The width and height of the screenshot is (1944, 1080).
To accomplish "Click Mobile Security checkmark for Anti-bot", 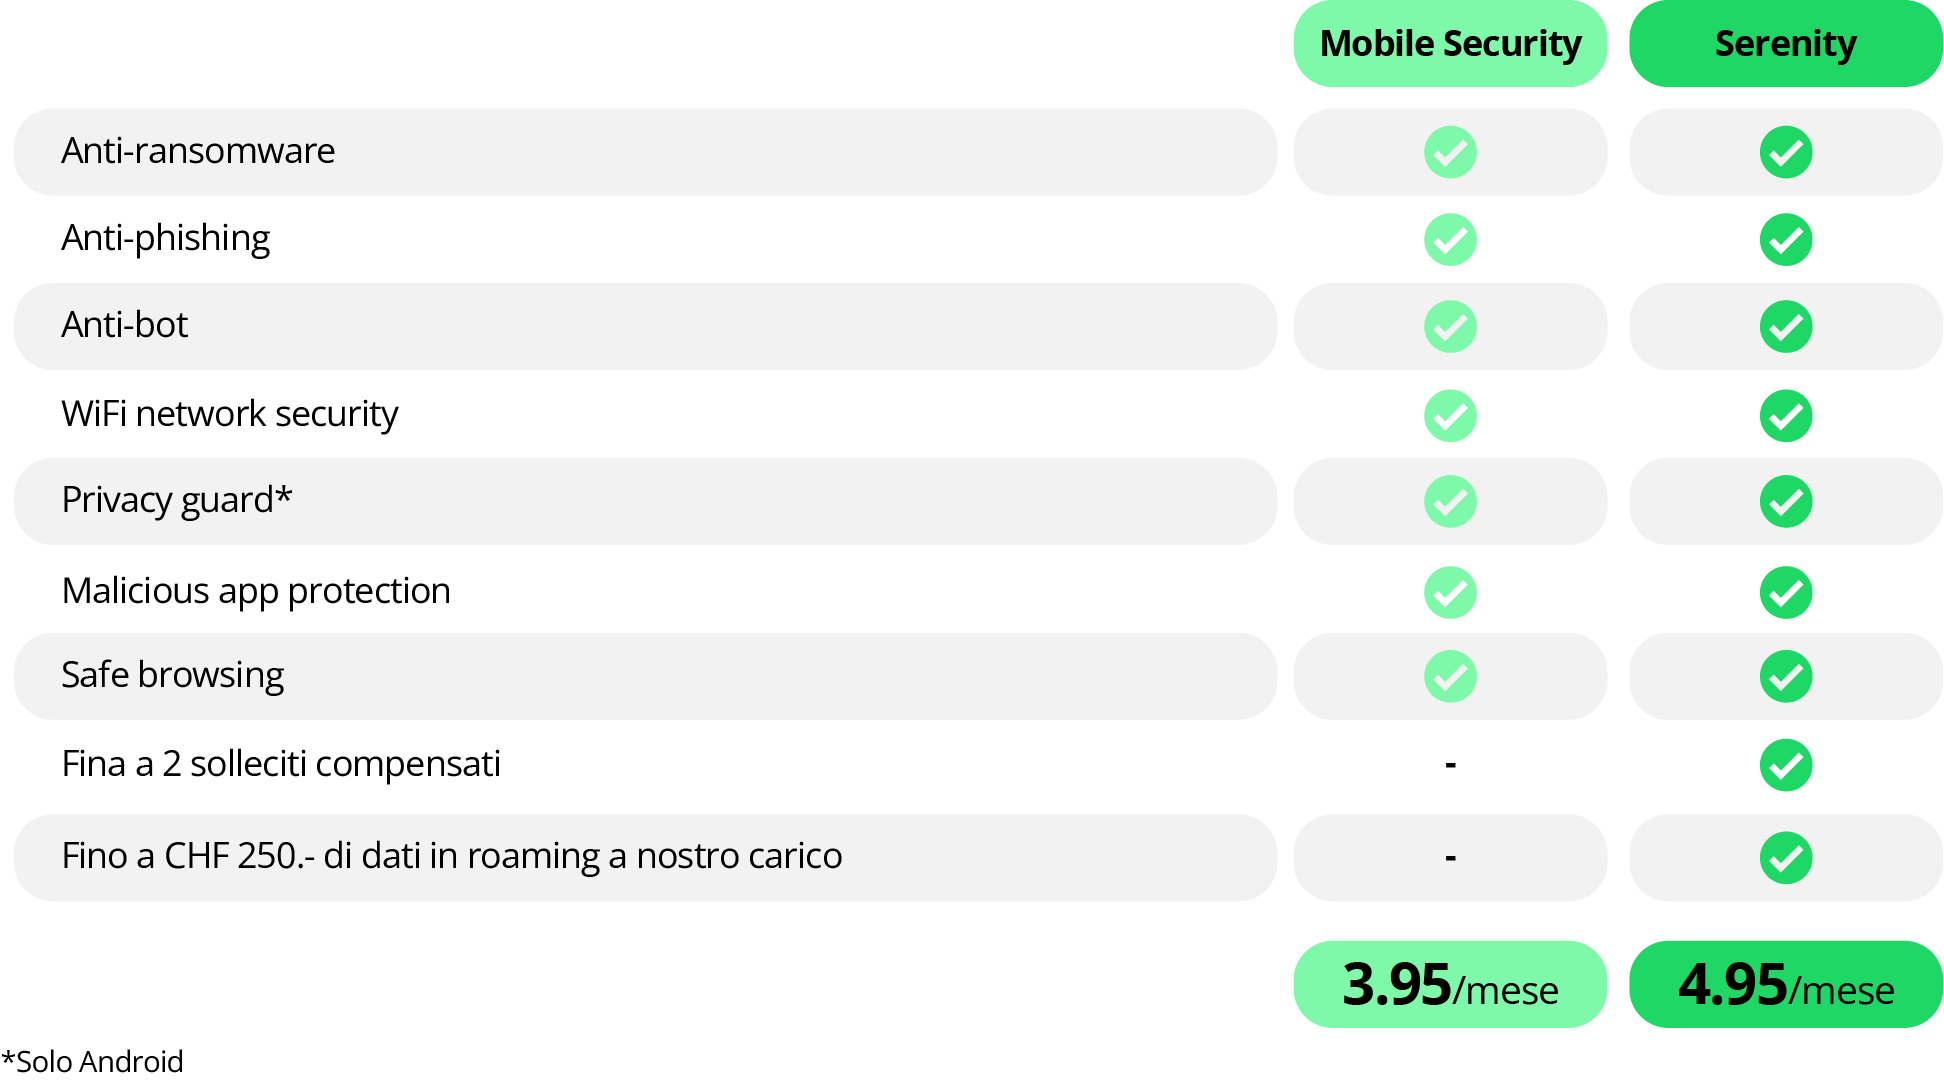I will [1450, 327].
